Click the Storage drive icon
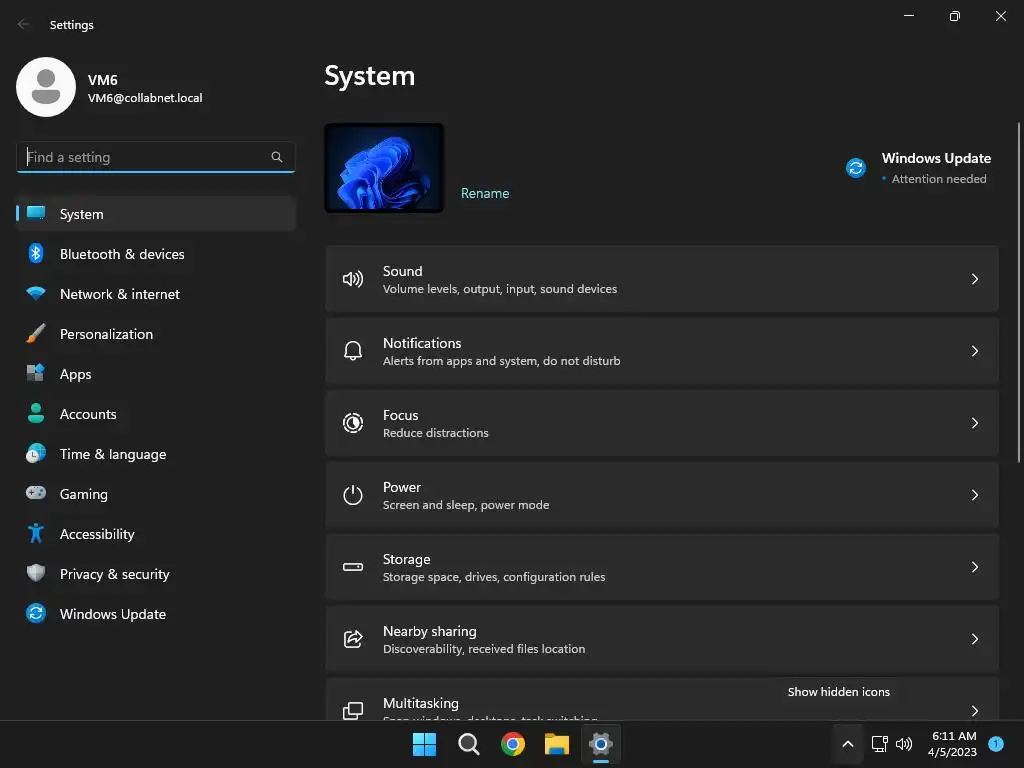This screenshot has width=1024, height=768. point(353,567)
